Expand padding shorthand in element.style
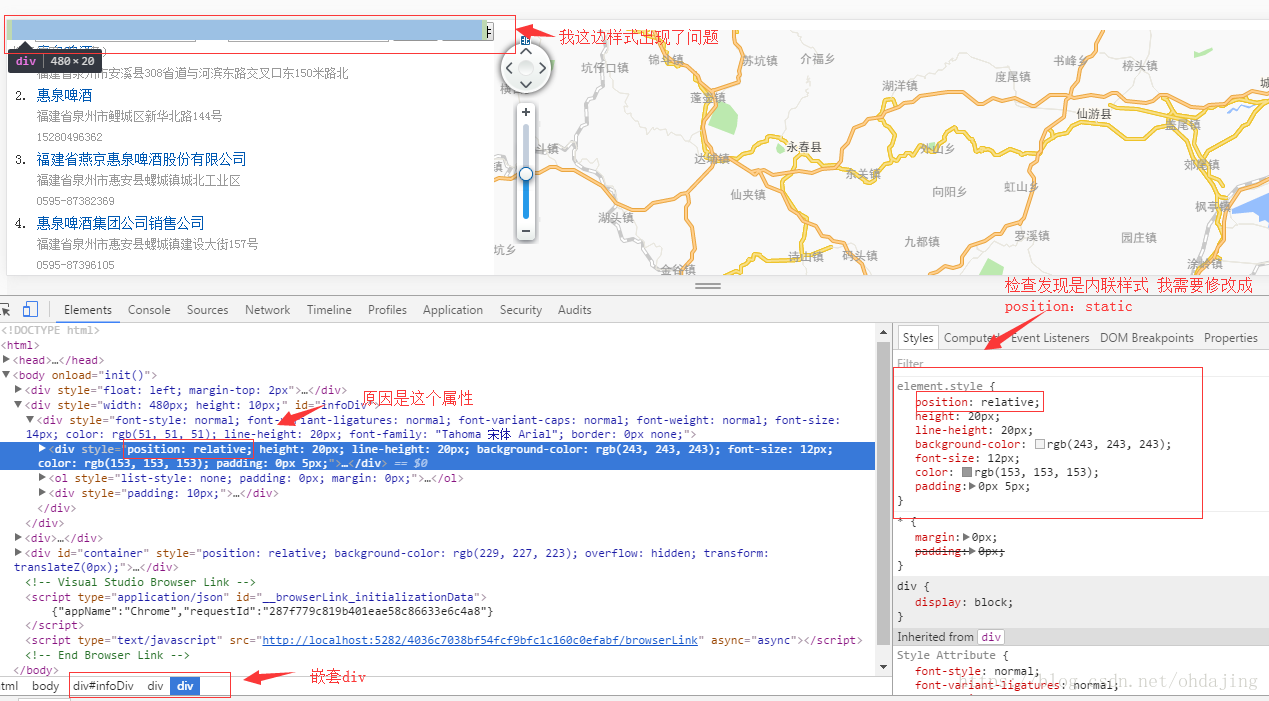Image resolution: width=1269 pixels, height=701 pixels. pyautogui.click(x=974, y=487)
